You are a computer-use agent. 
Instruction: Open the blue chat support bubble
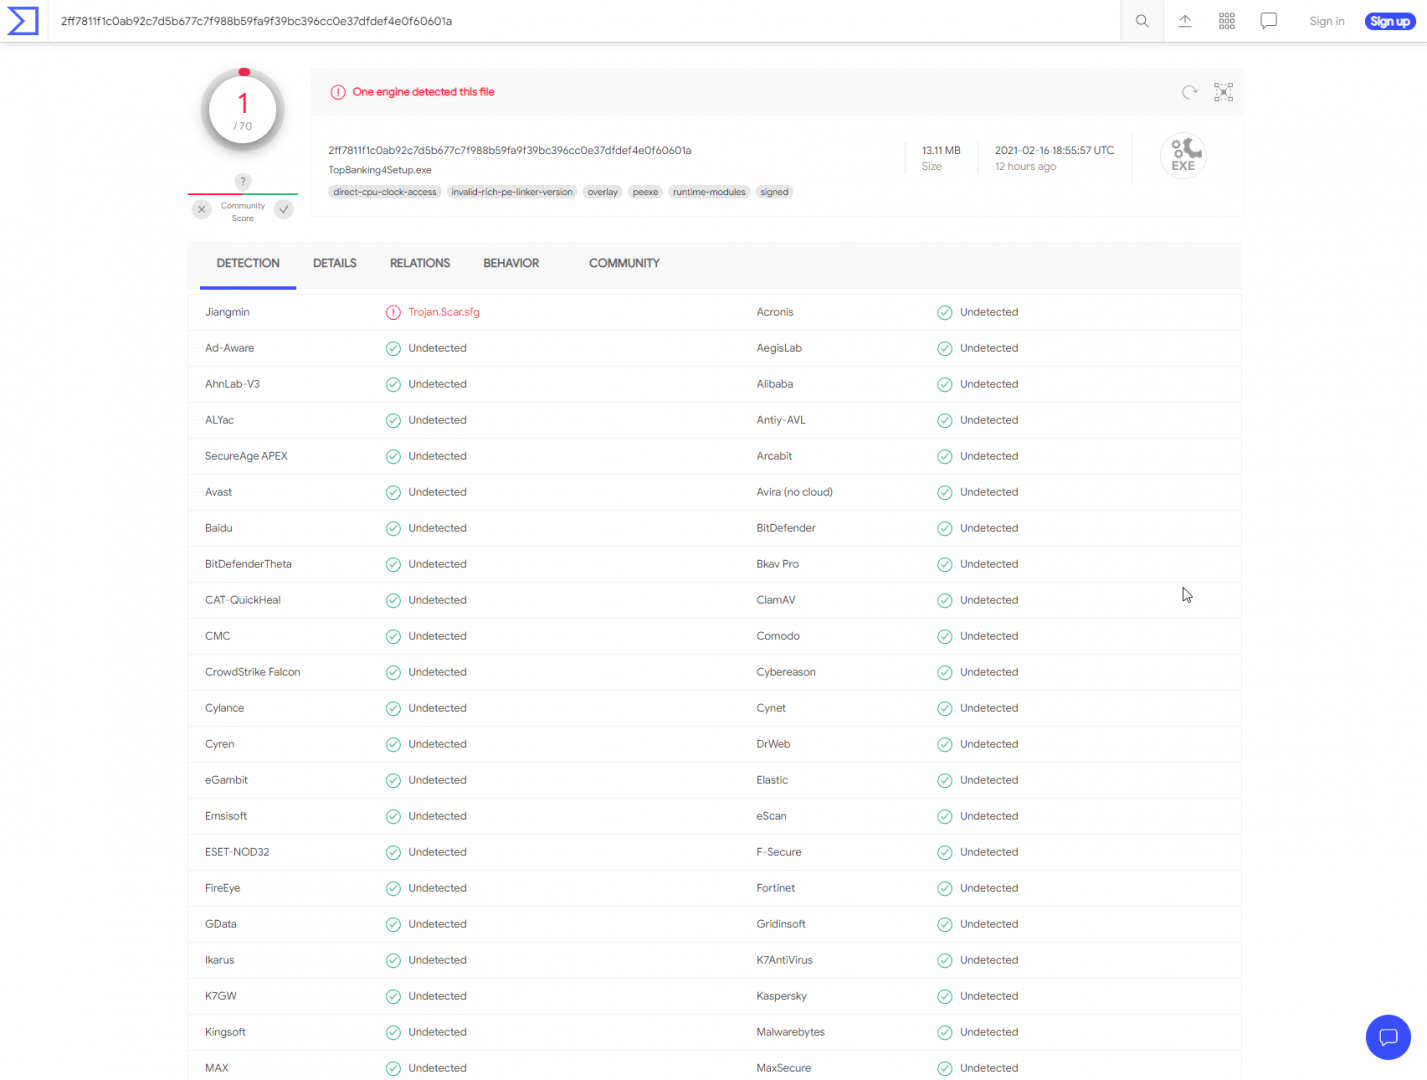click(1388, 1037)
